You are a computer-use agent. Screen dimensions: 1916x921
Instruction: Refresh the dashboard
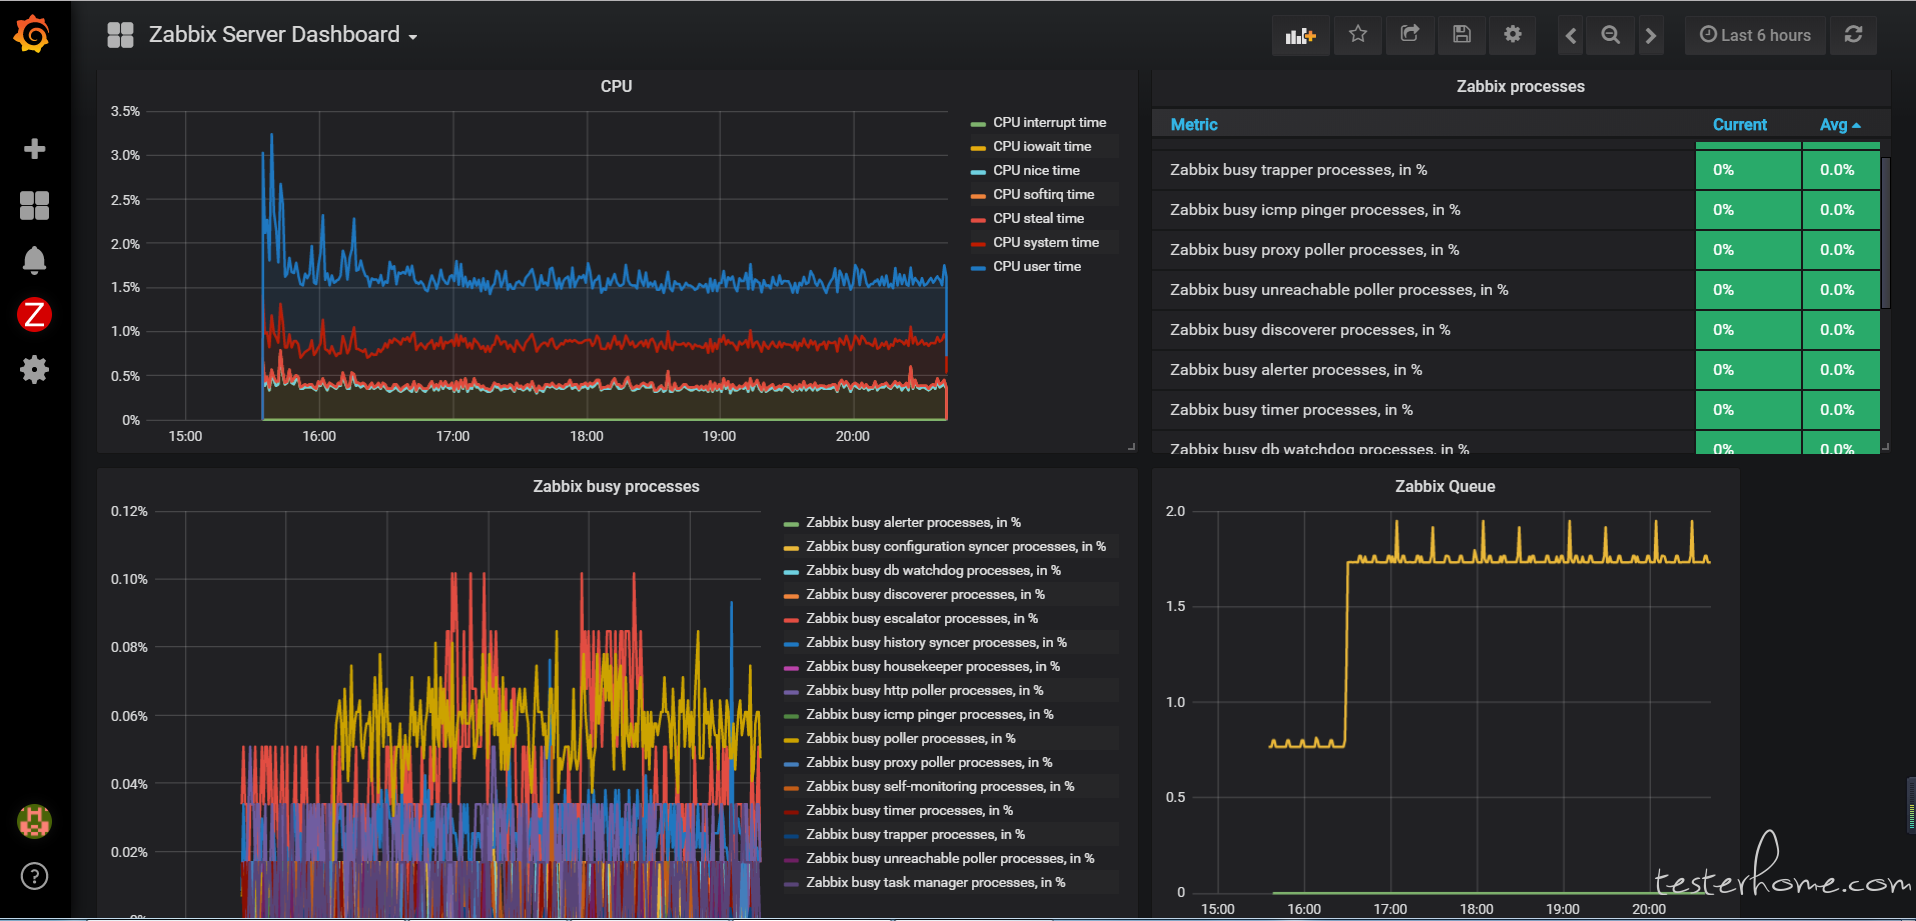point(1853,35)
